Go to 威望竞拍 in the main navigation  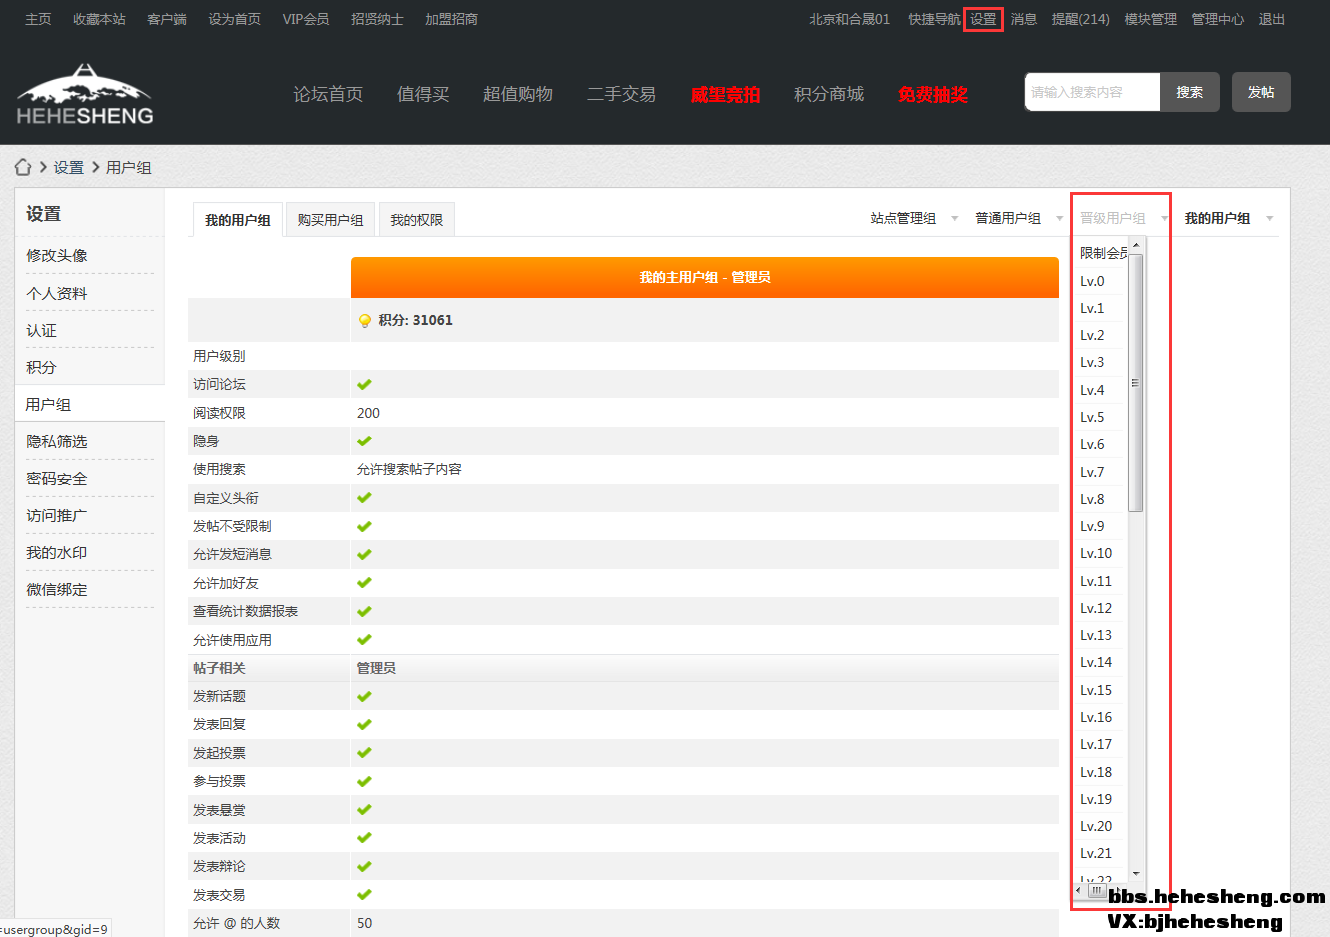pos(725,94)
